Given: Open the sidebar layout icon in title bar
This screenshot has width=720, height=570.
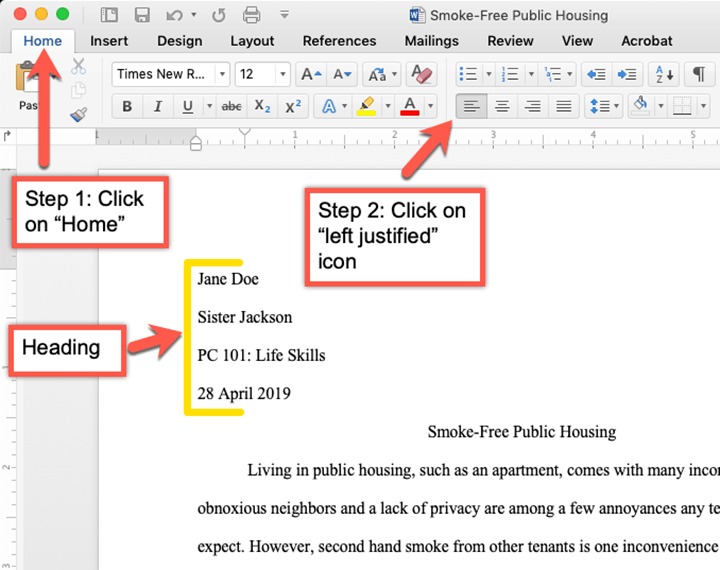Looking at the screenshot, I should click(109, 15).
